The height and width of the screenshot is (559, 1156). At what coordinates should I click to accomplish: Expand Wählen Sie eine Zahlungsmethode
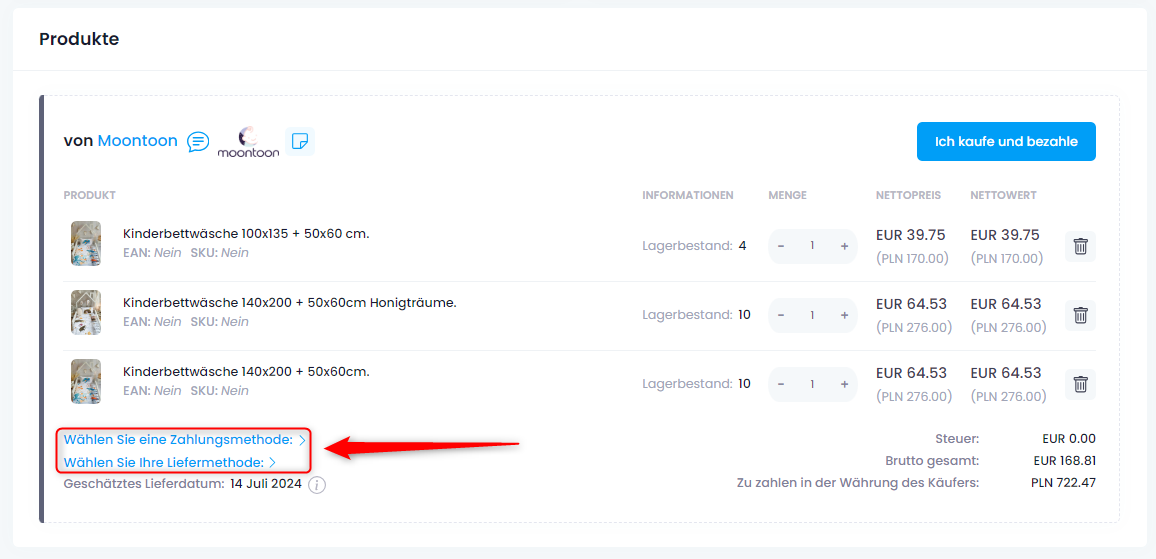pos(185,440)
